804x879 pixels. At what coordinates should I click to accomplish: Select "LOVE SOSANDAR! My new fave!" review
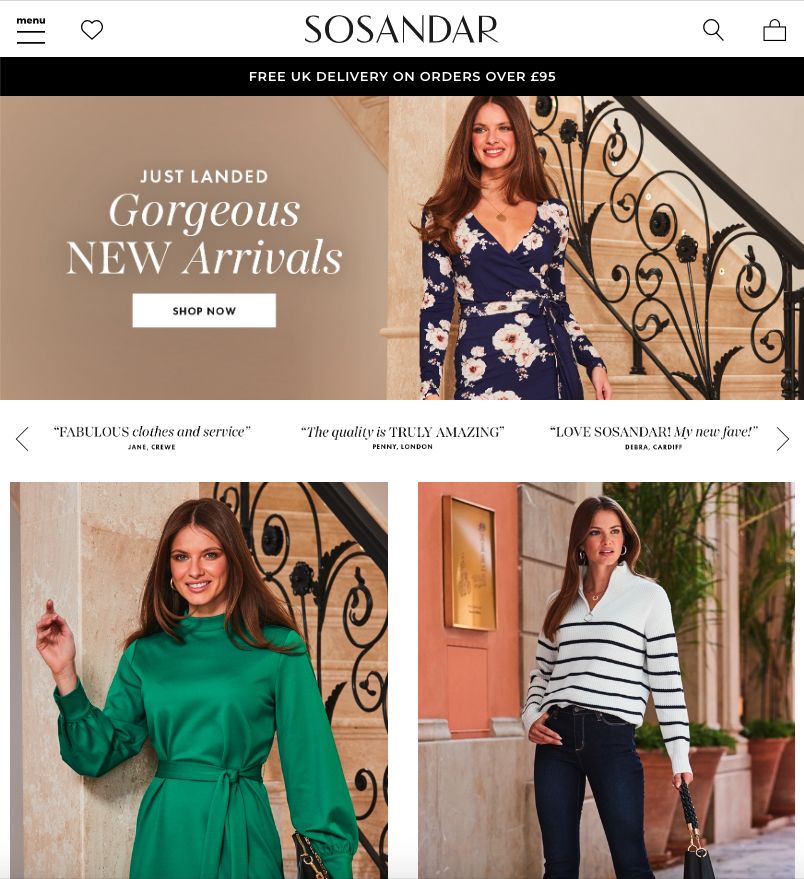point(654,438)
